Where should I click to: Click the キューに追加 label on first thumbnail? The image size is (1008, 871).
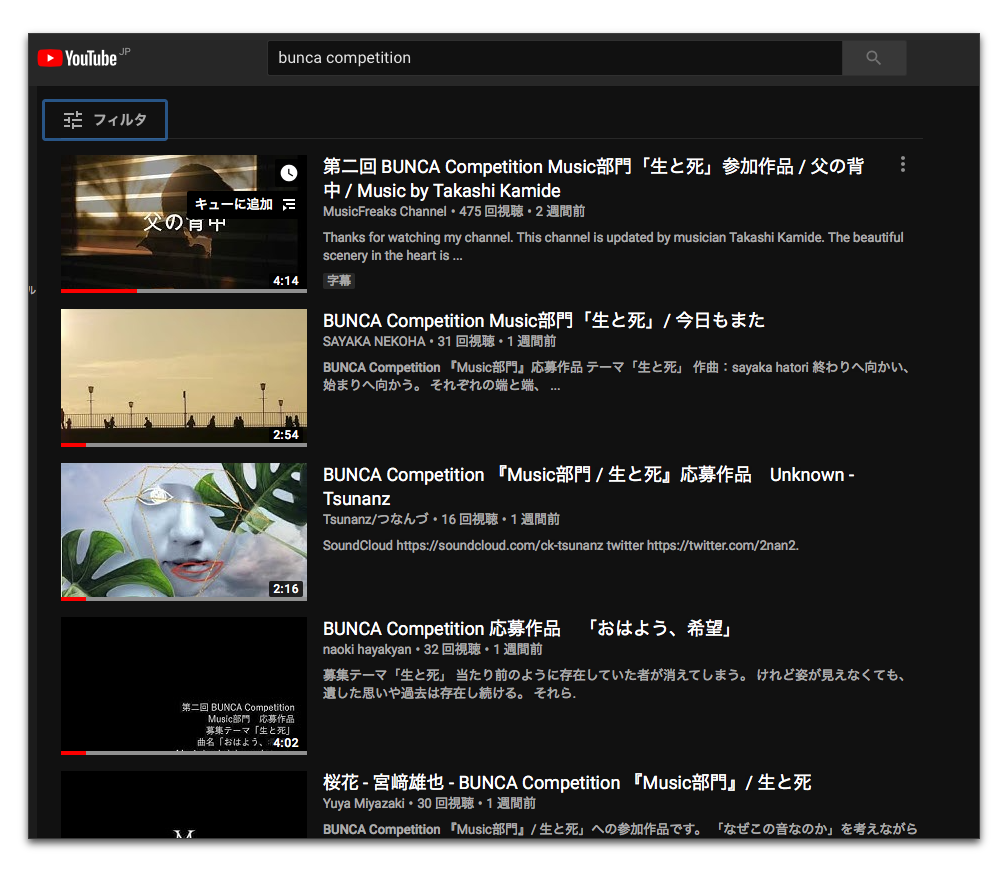pyautogui.click(x=233, y=204)
